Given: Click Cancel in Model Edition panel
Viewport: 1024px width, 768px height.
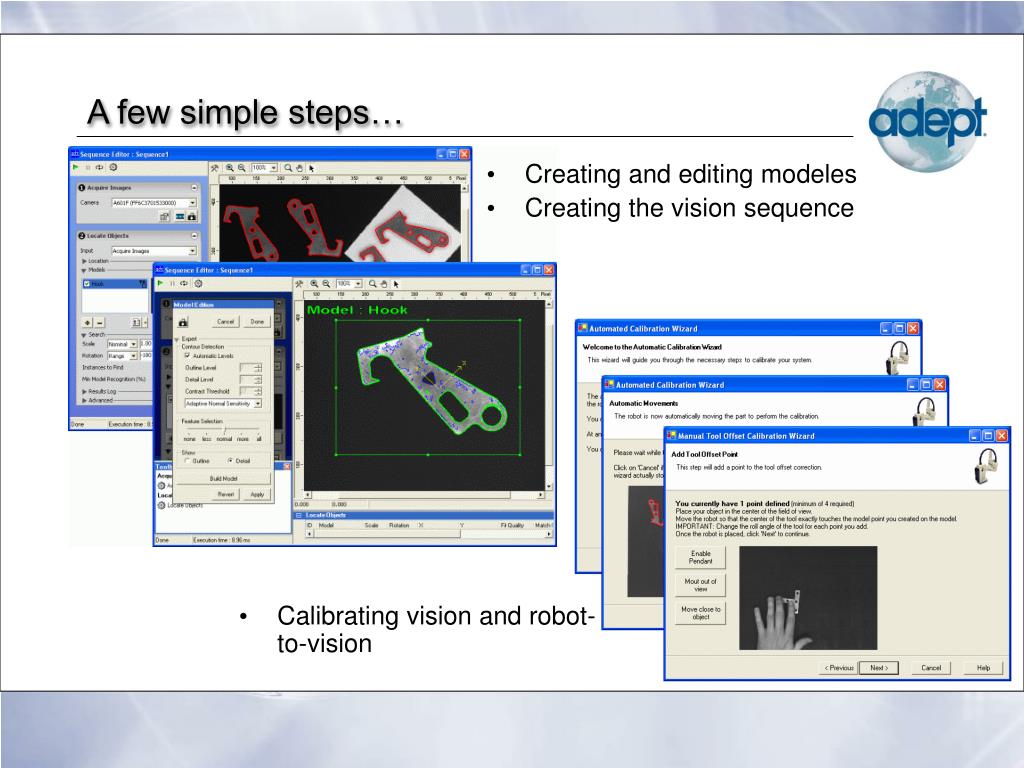Looking at the screenshot, I should [225, 322].
